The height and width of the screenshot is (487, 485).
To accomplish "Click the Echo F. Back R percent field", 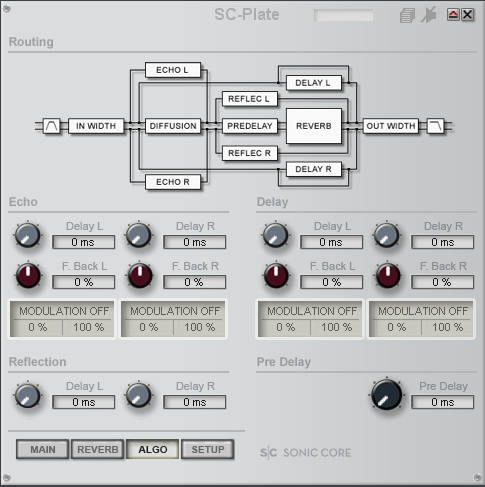I will pyautogui.click(x=195, y=282).
